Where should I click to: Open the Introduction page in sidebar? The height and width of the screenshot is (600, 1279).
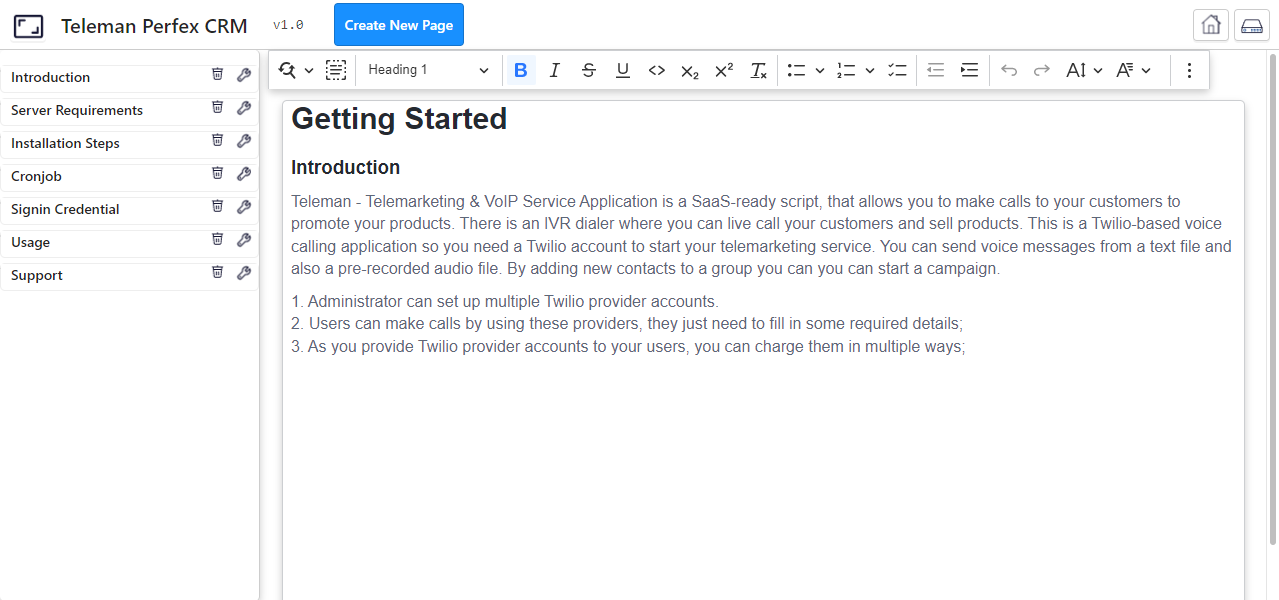pos(50,77)
